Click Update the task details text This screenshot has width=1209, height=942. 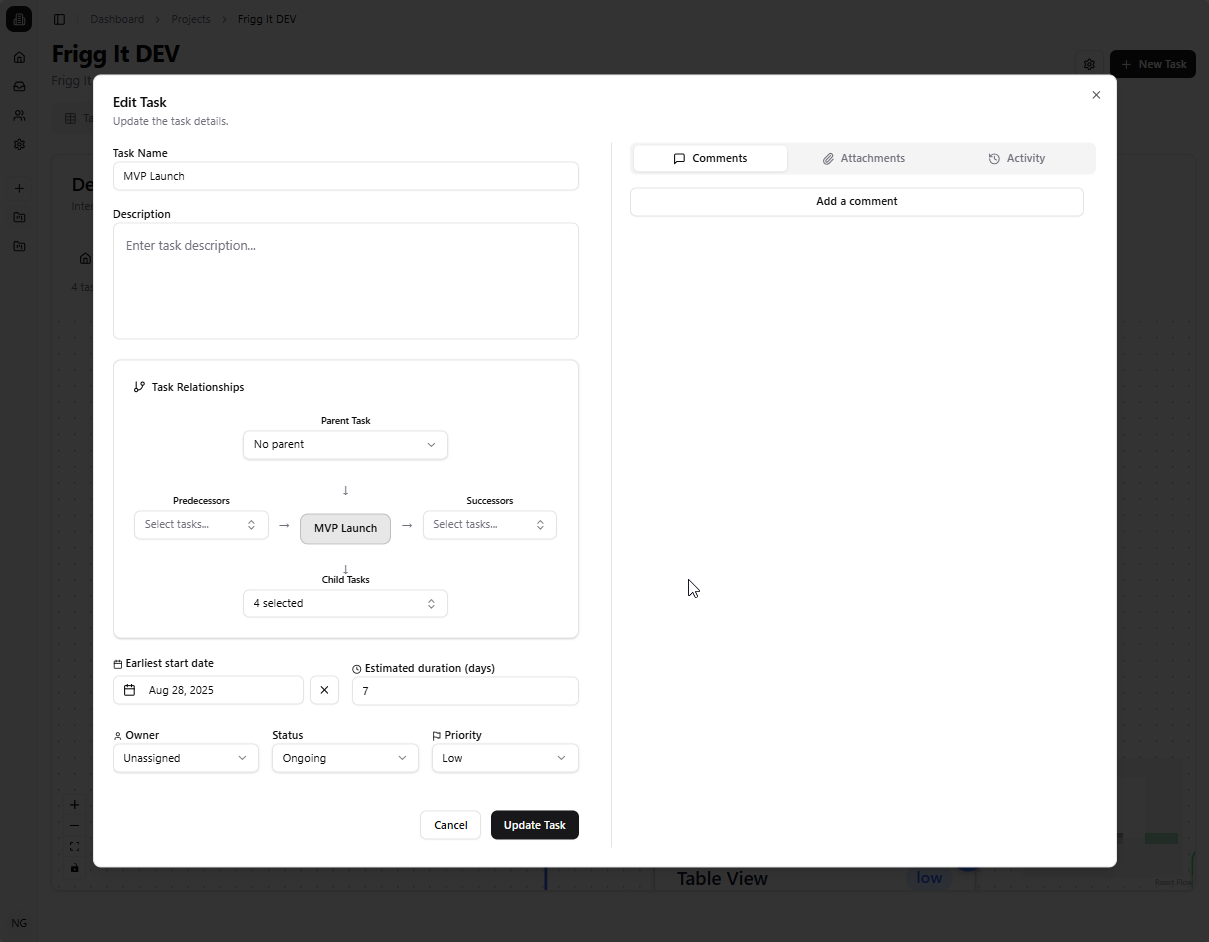(171, 121)
